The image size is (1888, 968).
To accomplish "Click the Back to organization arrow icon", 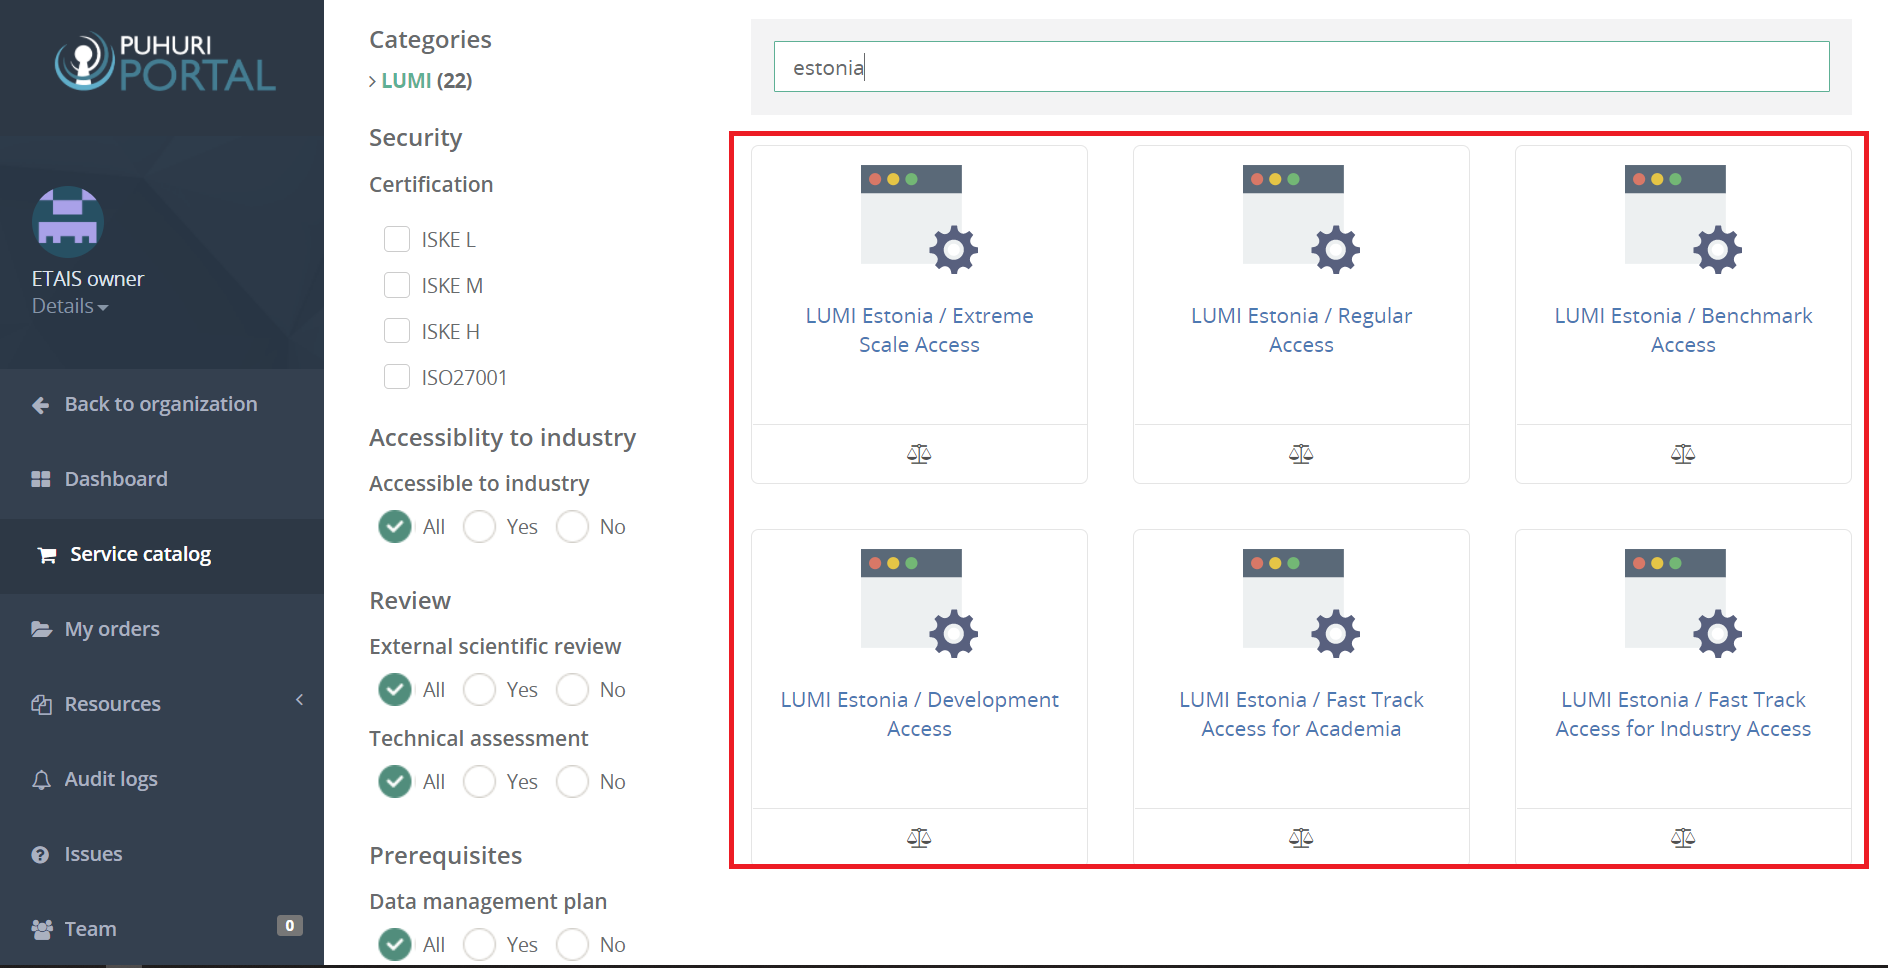I will tap(41, 405).
